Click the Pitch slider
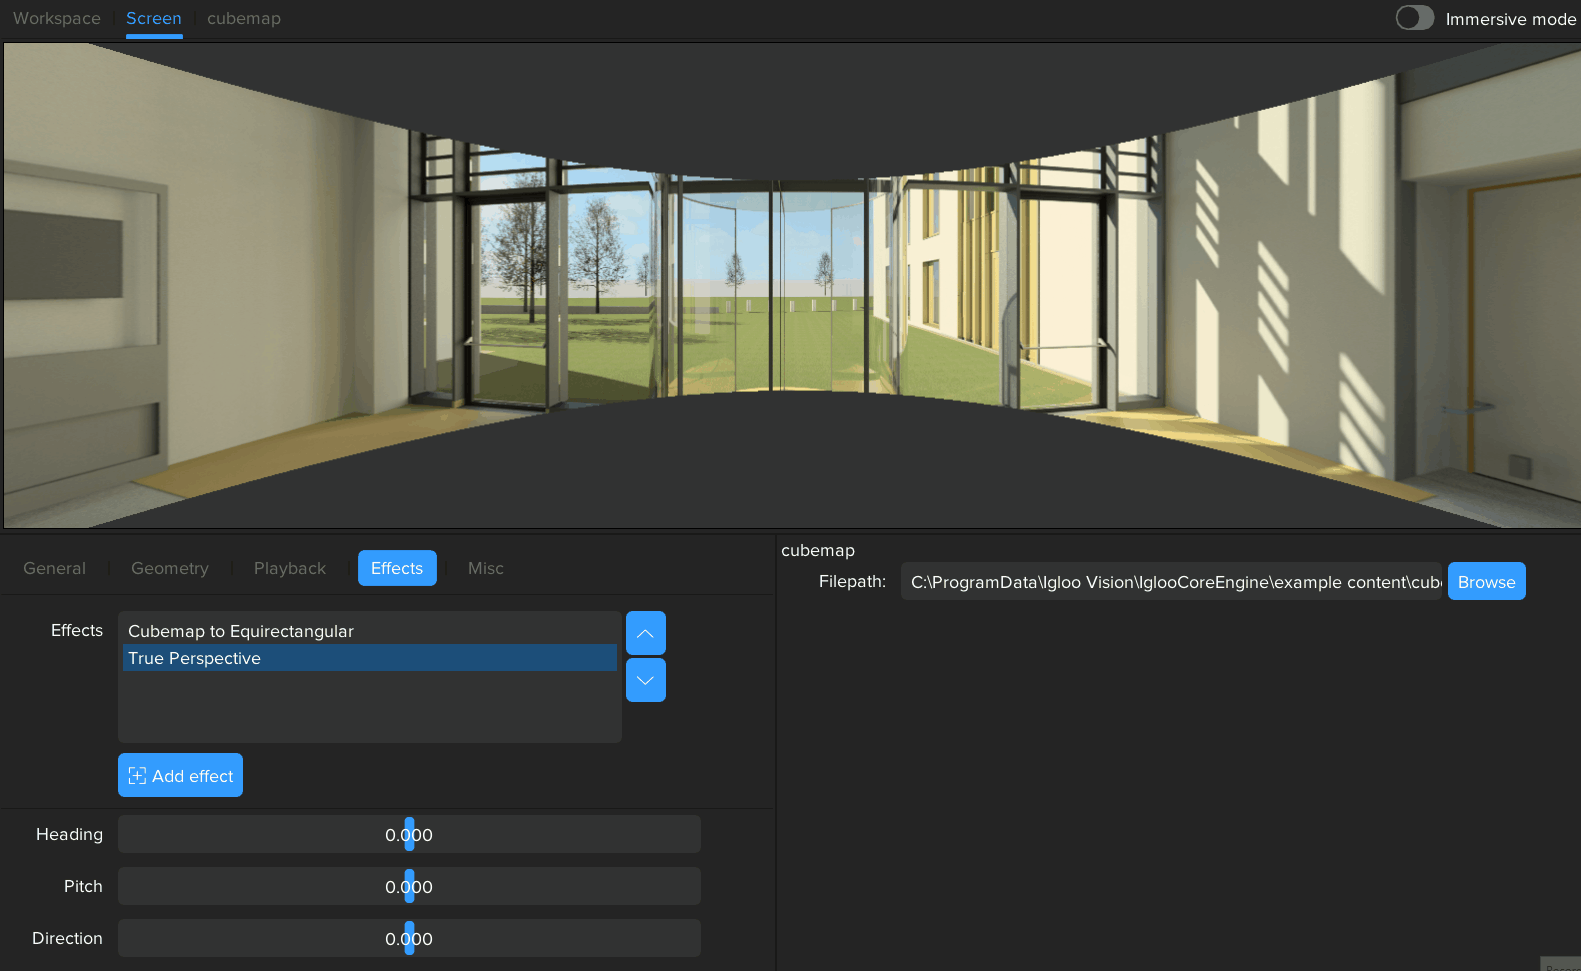The image size is (1581, 971). click(x=409, y=886)
